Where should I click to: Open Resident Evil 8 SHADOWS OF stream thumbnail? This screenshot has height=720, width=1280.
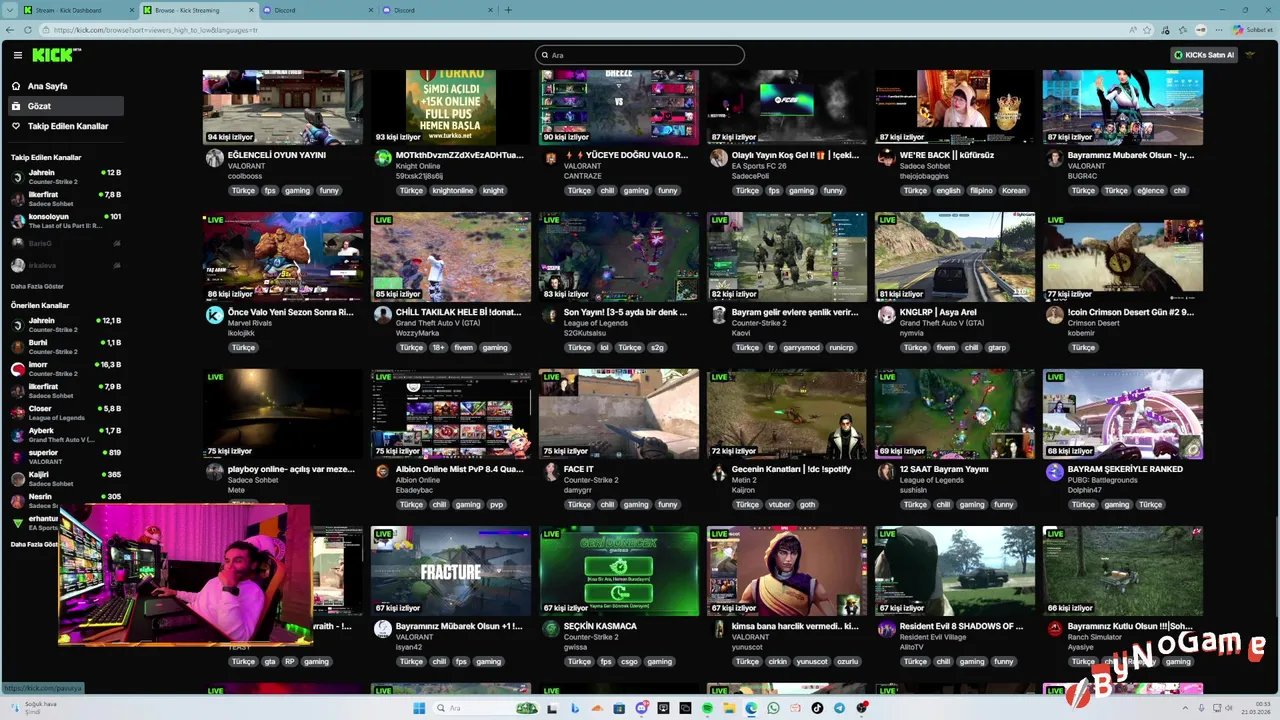tap(955, 571)
